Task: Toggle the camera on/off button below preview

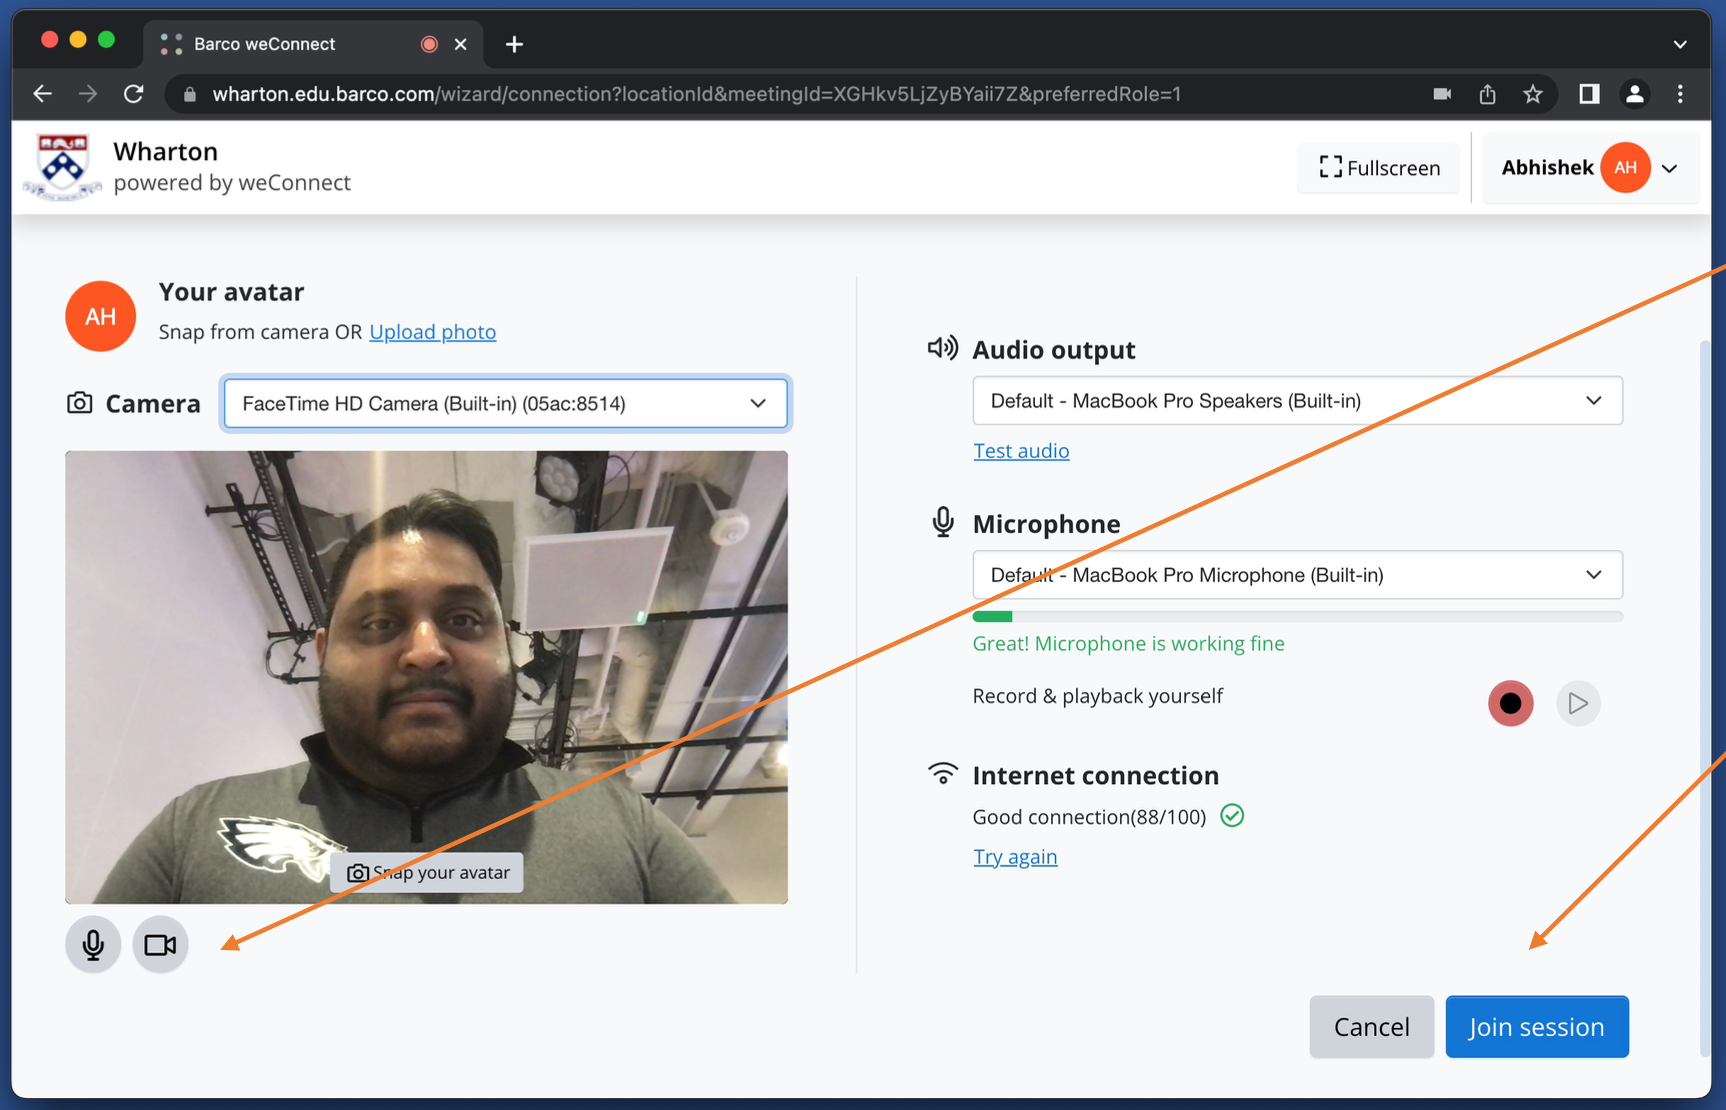Action: [160, 944]
